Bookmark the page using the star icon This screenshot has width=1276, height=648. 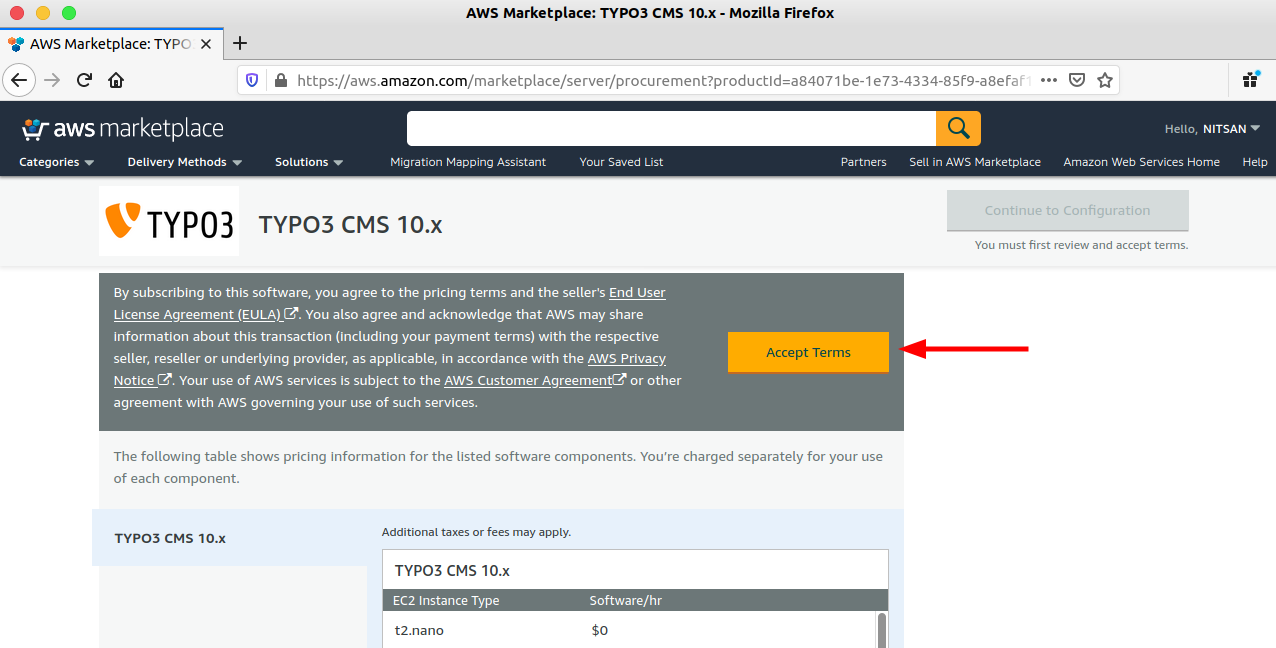click(x=1104, y=80)
